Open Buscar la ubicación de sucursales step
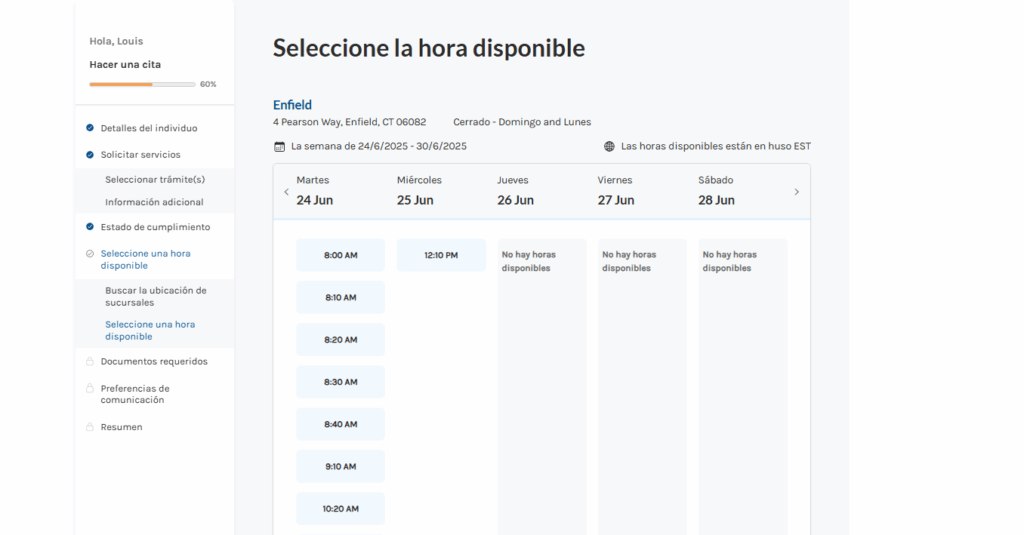This screenshot has width=1024, height=535. click(155, 297)
